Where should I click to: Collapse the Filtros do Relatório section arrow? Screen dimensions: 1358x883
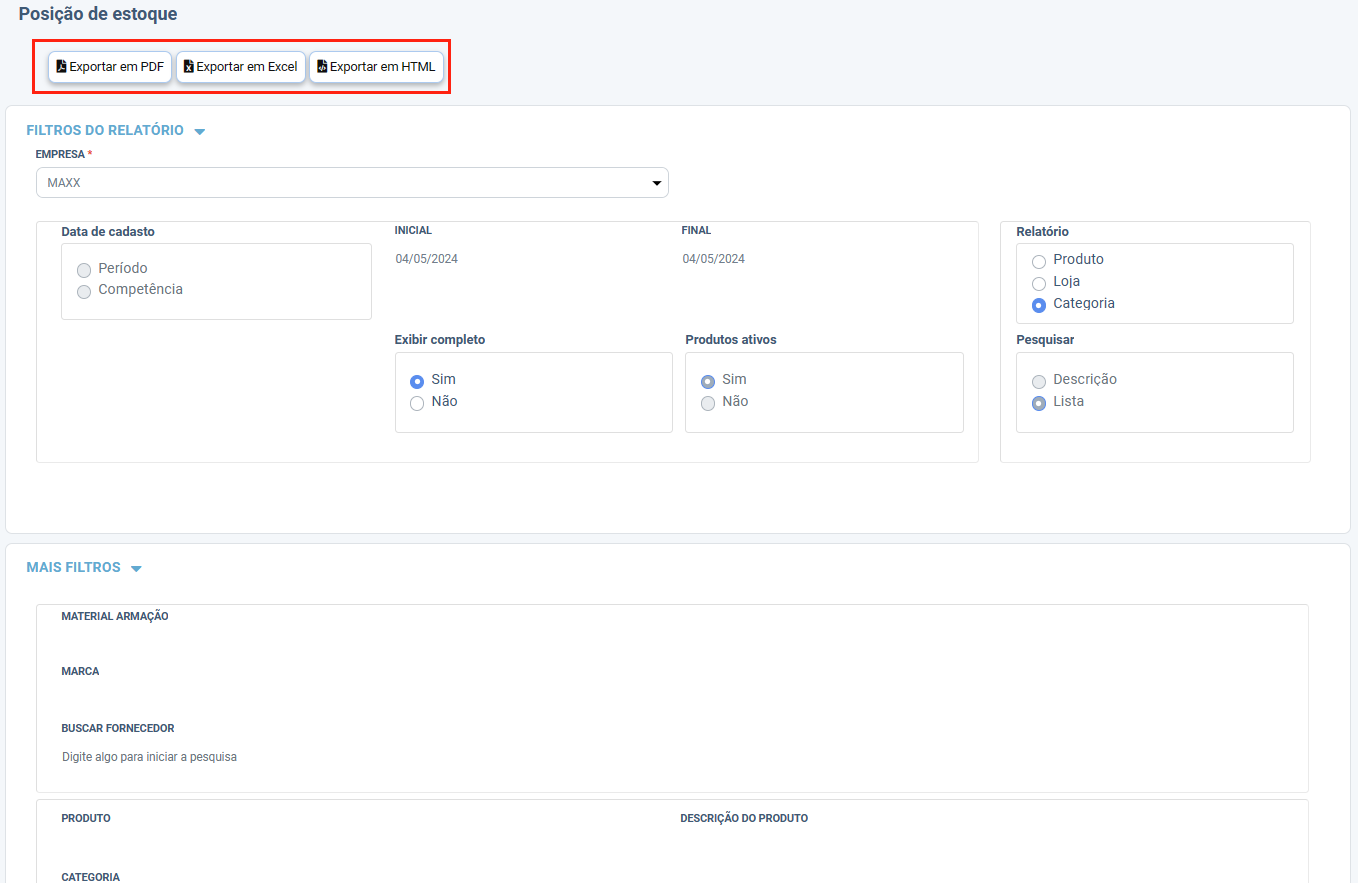pyautogui.click(x=199, y=132)
